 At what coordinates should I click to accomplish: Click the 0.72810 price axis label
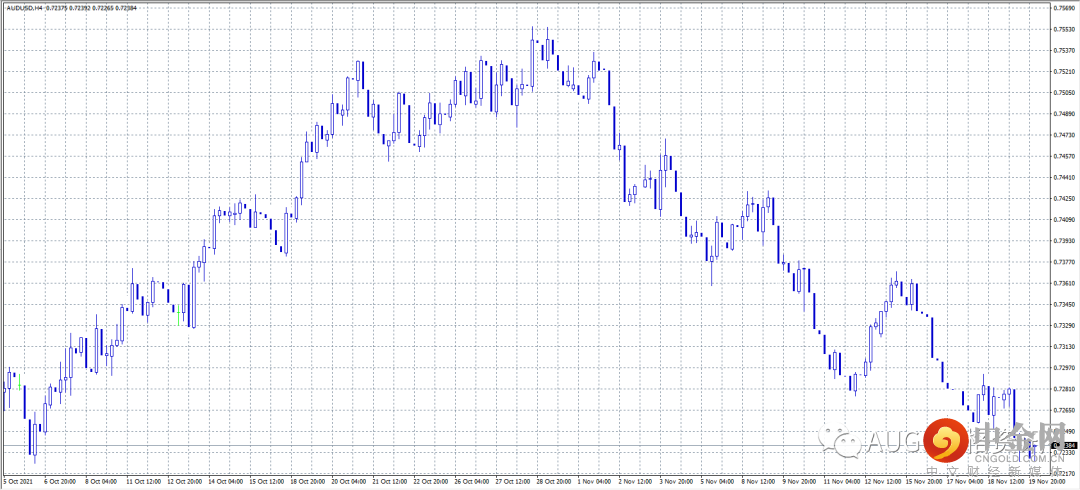tap(1065, 389)
